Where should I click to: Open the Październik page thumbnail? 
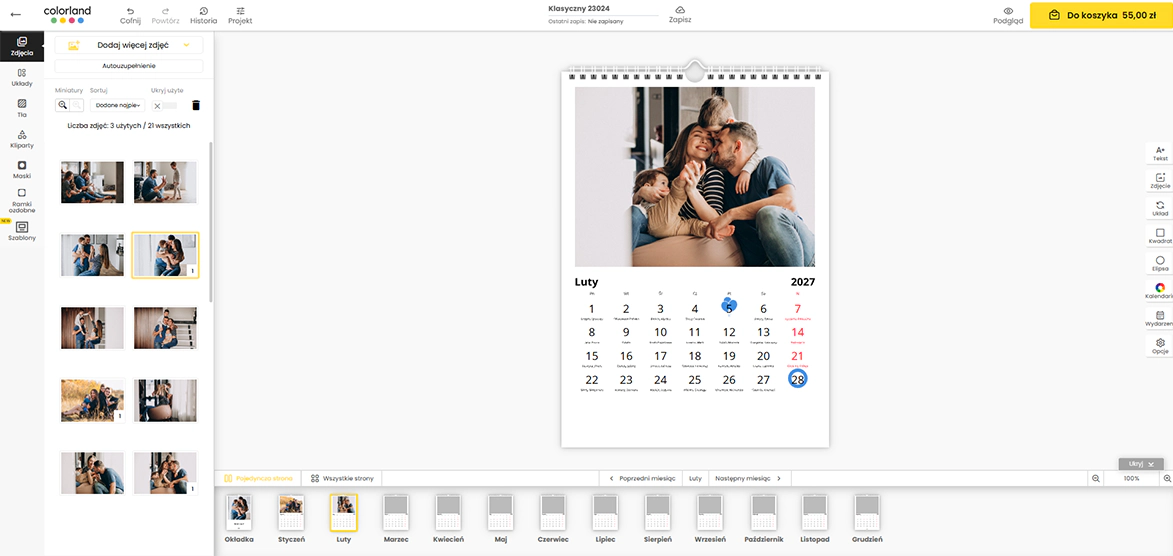point(762,513)
